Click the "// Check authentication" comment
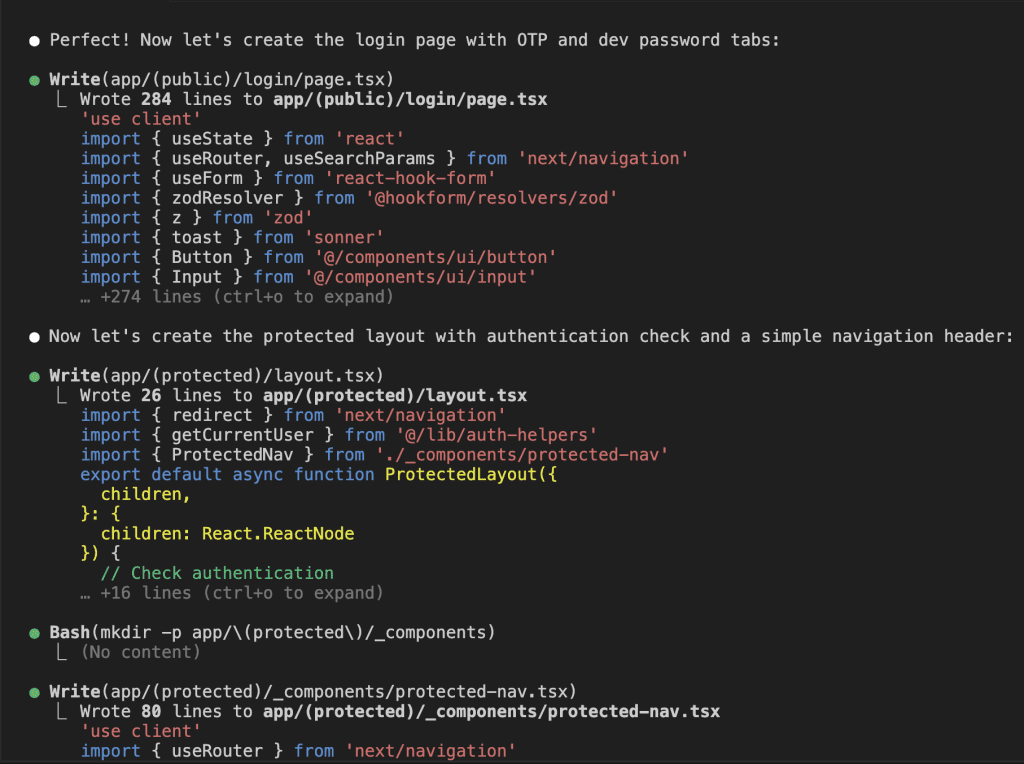Image resolution: width=1024 pixels, height=764 pixels. [x=217, y=574]
